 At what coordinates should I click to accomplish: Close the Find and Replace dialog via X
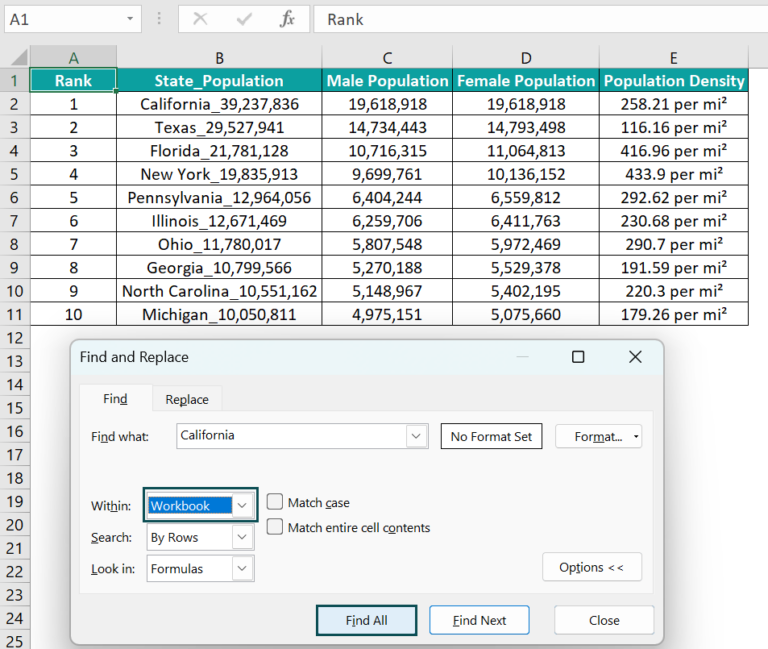(635, 357)
